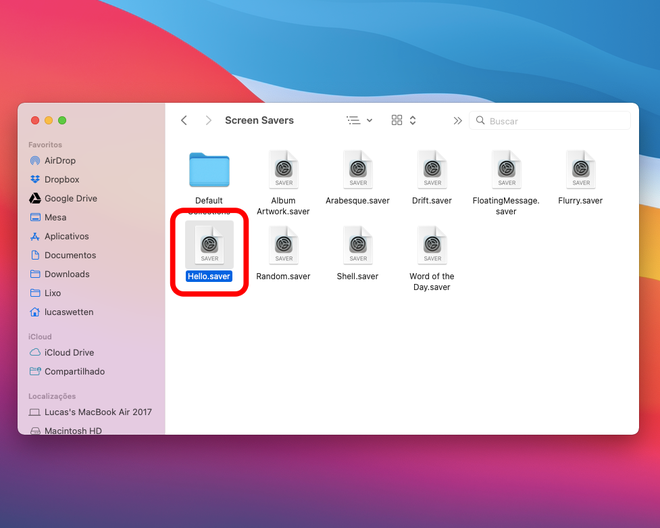Maximize the window with green button
This screenshot has height=528, width=660.
click(62, 120)
